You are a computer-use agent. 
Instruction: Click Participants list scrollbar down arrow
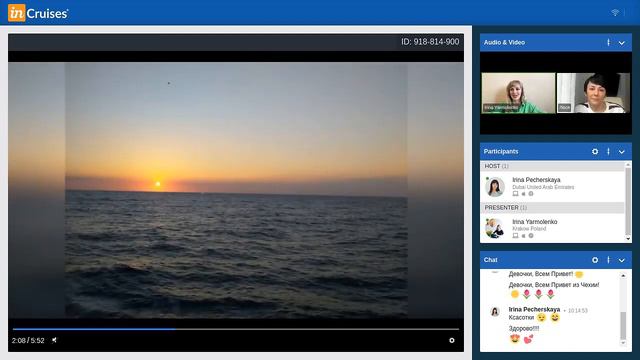628,239
